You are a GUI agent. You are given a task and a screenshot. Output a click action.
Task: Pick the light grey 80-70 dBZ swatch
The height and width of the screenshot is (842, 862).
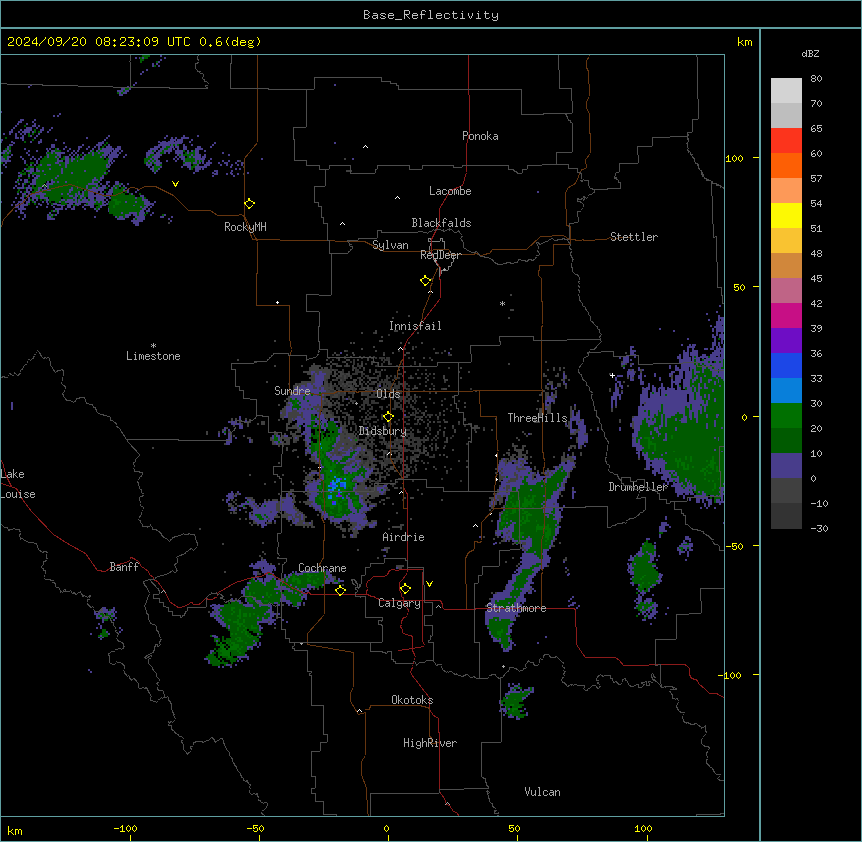786,91
